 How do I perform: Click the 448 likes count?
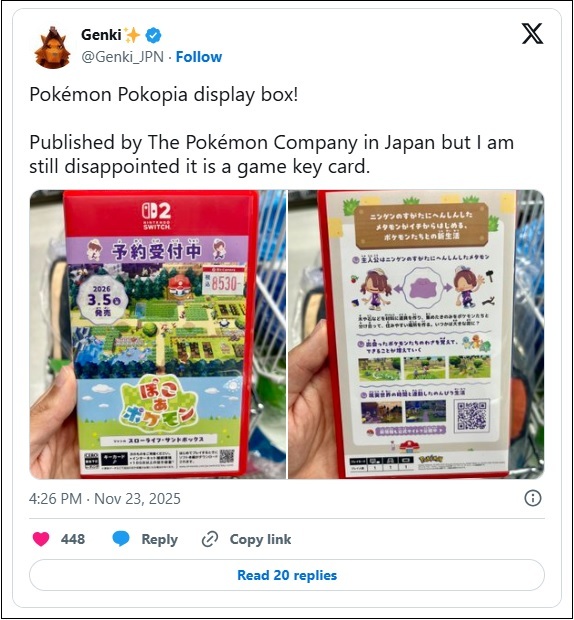[x=73, y=539]
